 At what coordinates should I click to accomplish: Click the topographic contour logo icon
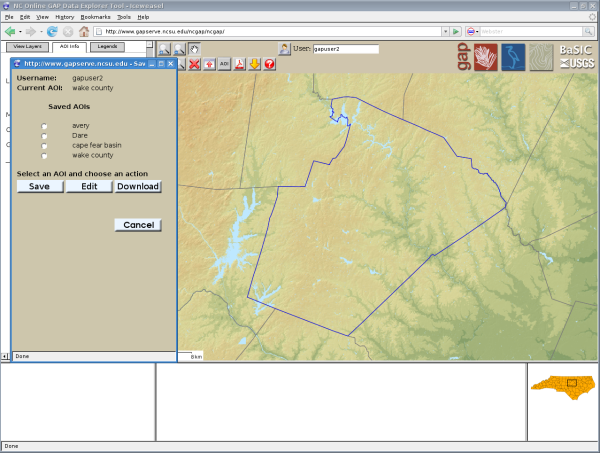point(541,57)
